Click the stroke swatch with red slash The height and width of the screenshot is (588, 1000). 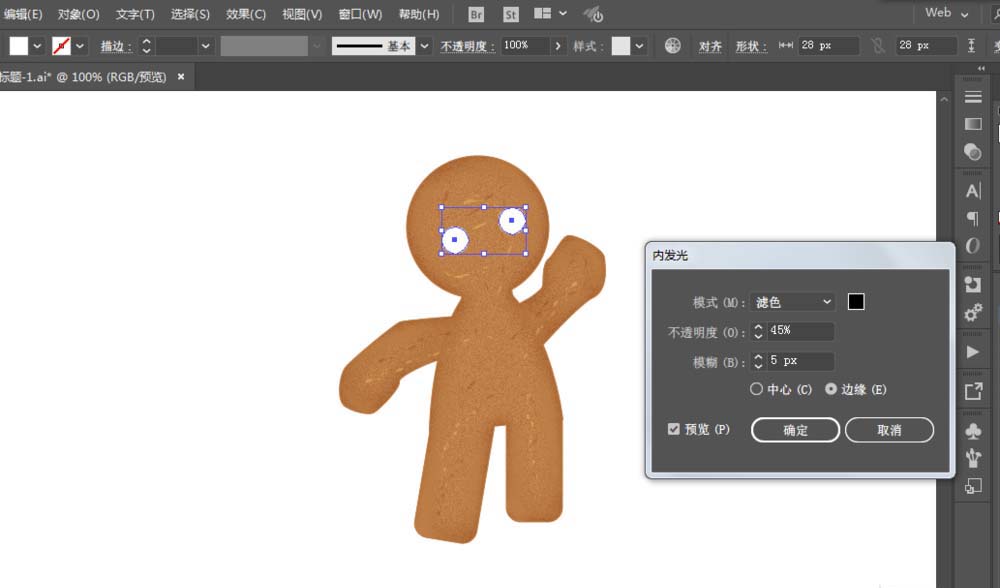tap(61, 46)
